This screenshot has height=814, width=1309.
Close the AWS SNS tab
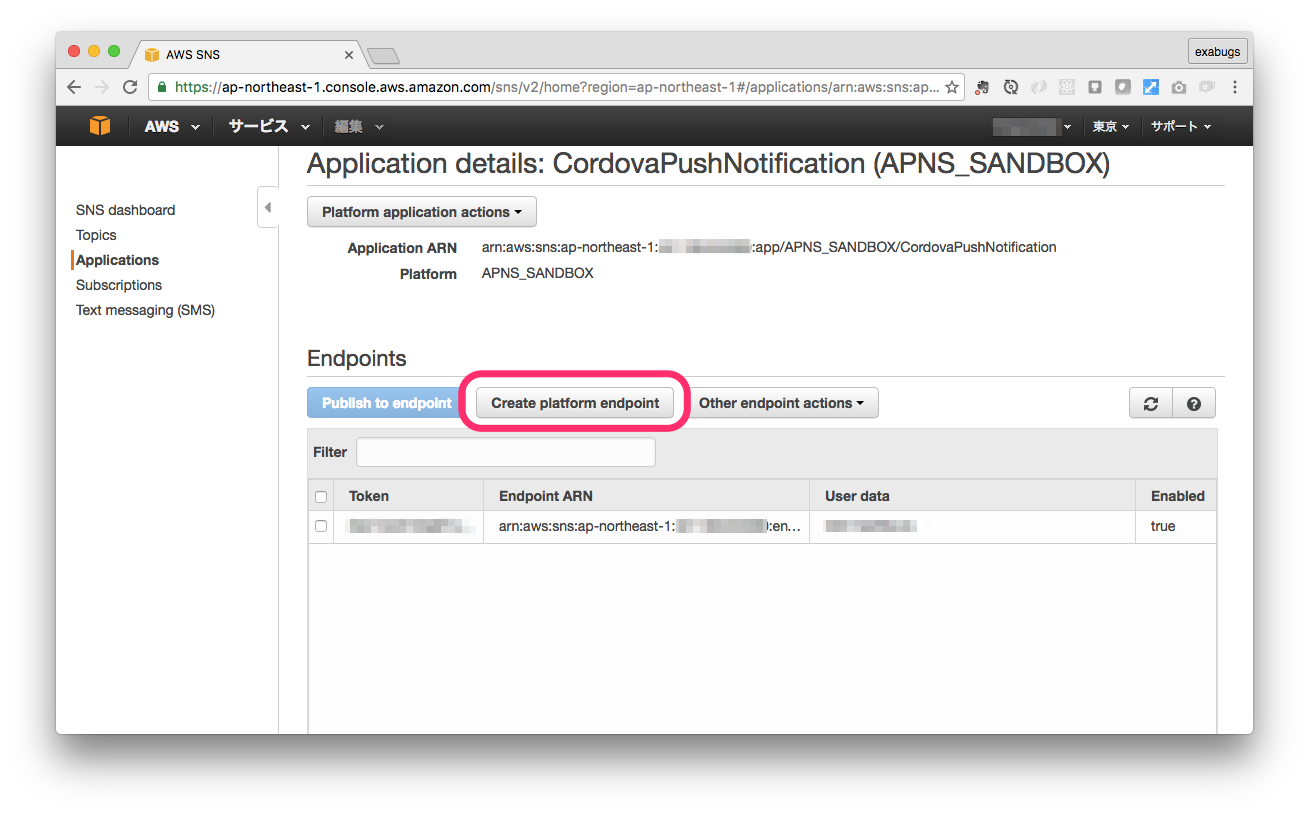(349, 54)
